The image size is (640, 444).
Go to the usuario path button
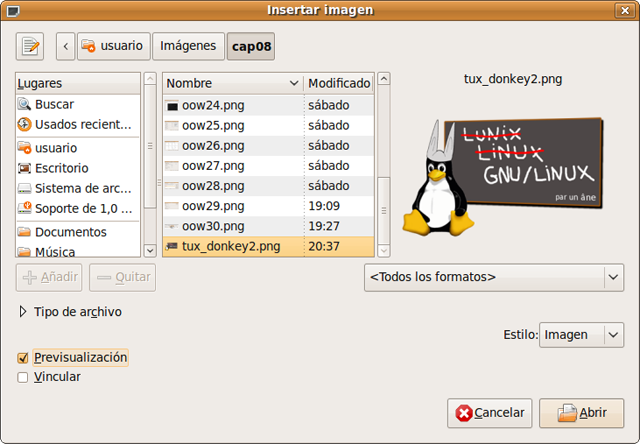[114, 45]
